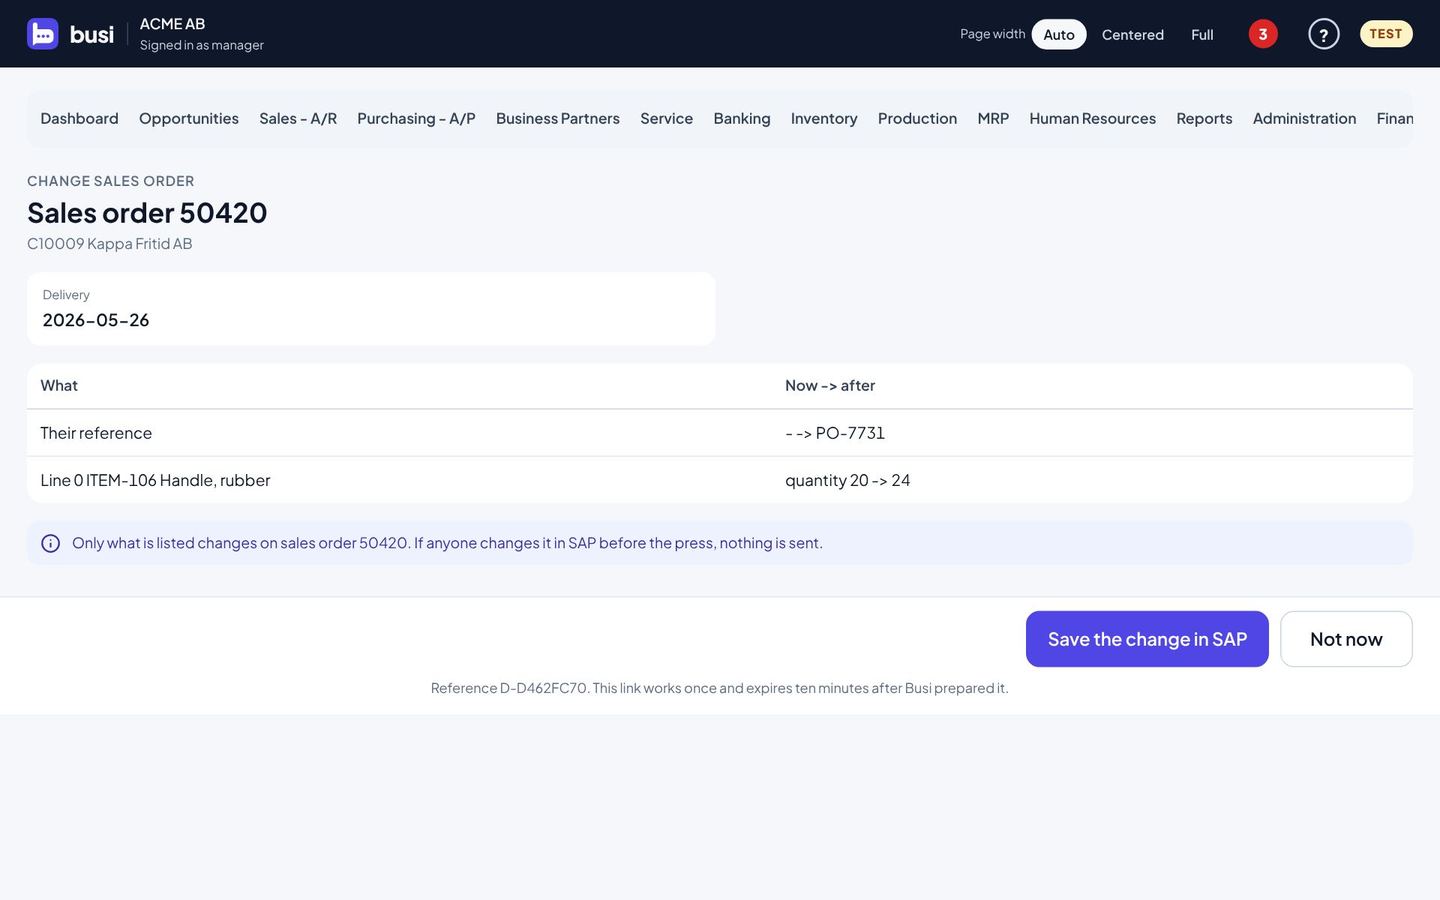Open the MRP menu
Image resolution: width=1440 pixels, height=900 pixels.
tap(993, 119)
